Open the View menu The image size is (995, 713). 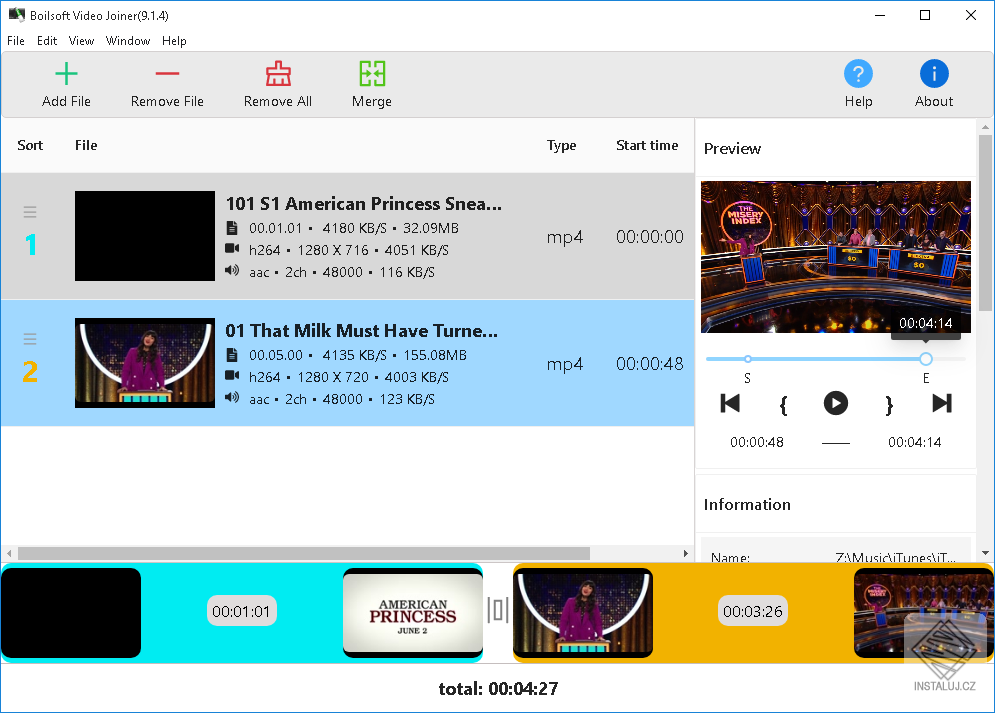81,41
